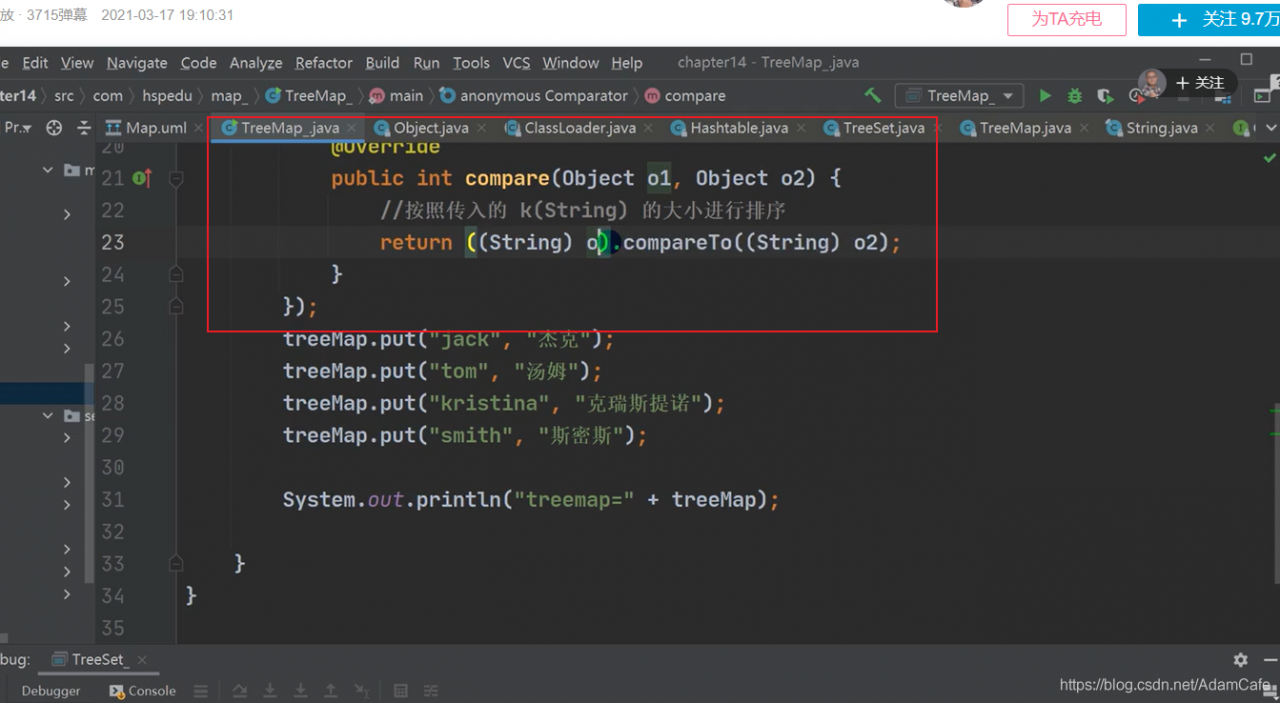Open the TreeMap_ run configuration dropdown
Viewport: 1280px width, 703px height.
pyautogui.click(x=958, y=96)
